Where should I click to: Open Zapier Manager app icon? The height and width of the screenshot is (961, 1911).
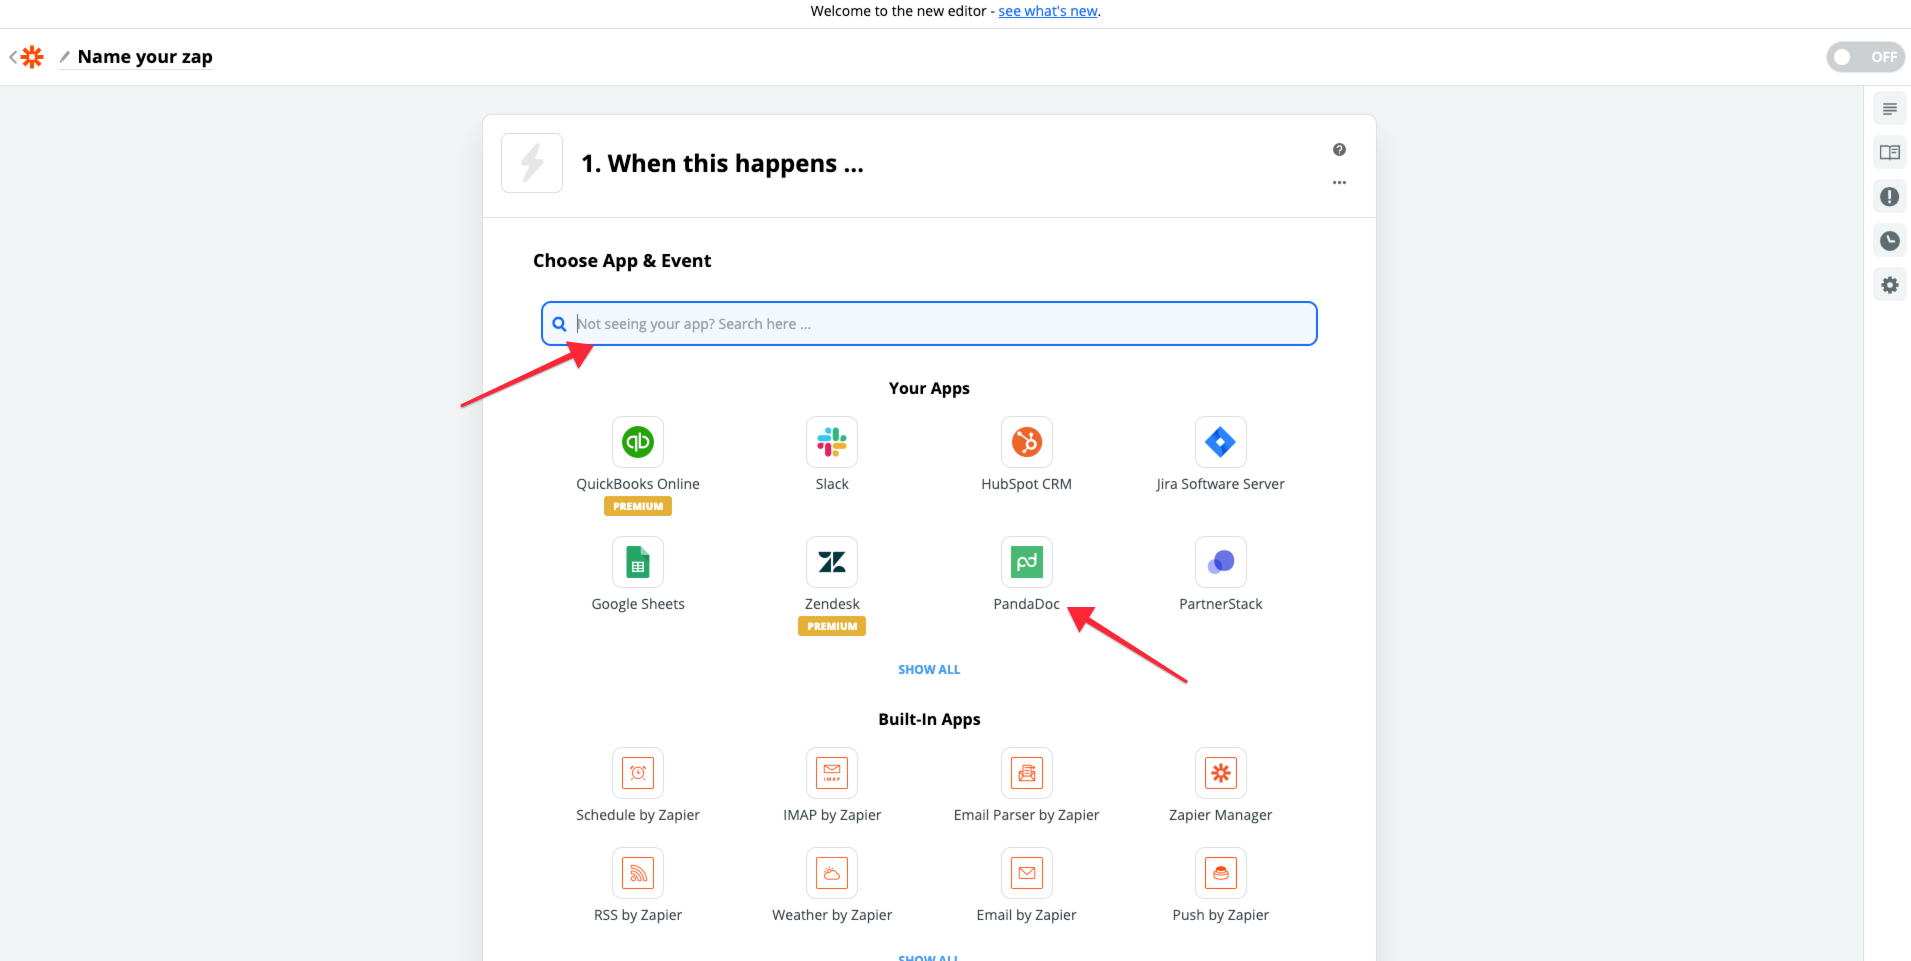pos(1221,773)
